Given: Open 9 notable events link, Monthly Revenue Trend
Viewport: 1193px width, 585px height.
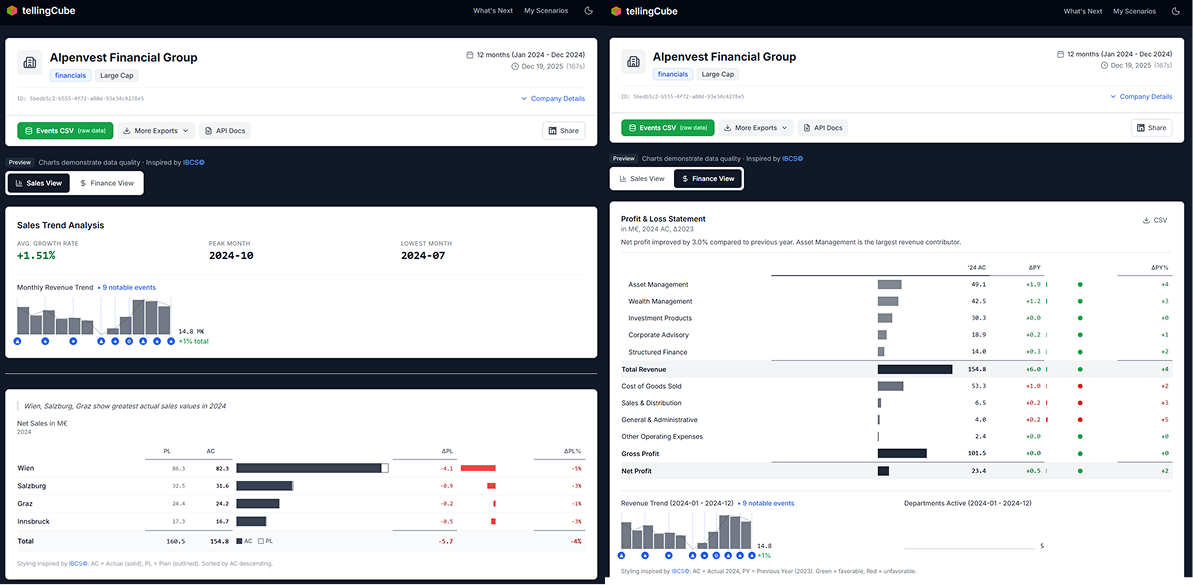Looking at the screenshot, I should [x=129, y=288].
